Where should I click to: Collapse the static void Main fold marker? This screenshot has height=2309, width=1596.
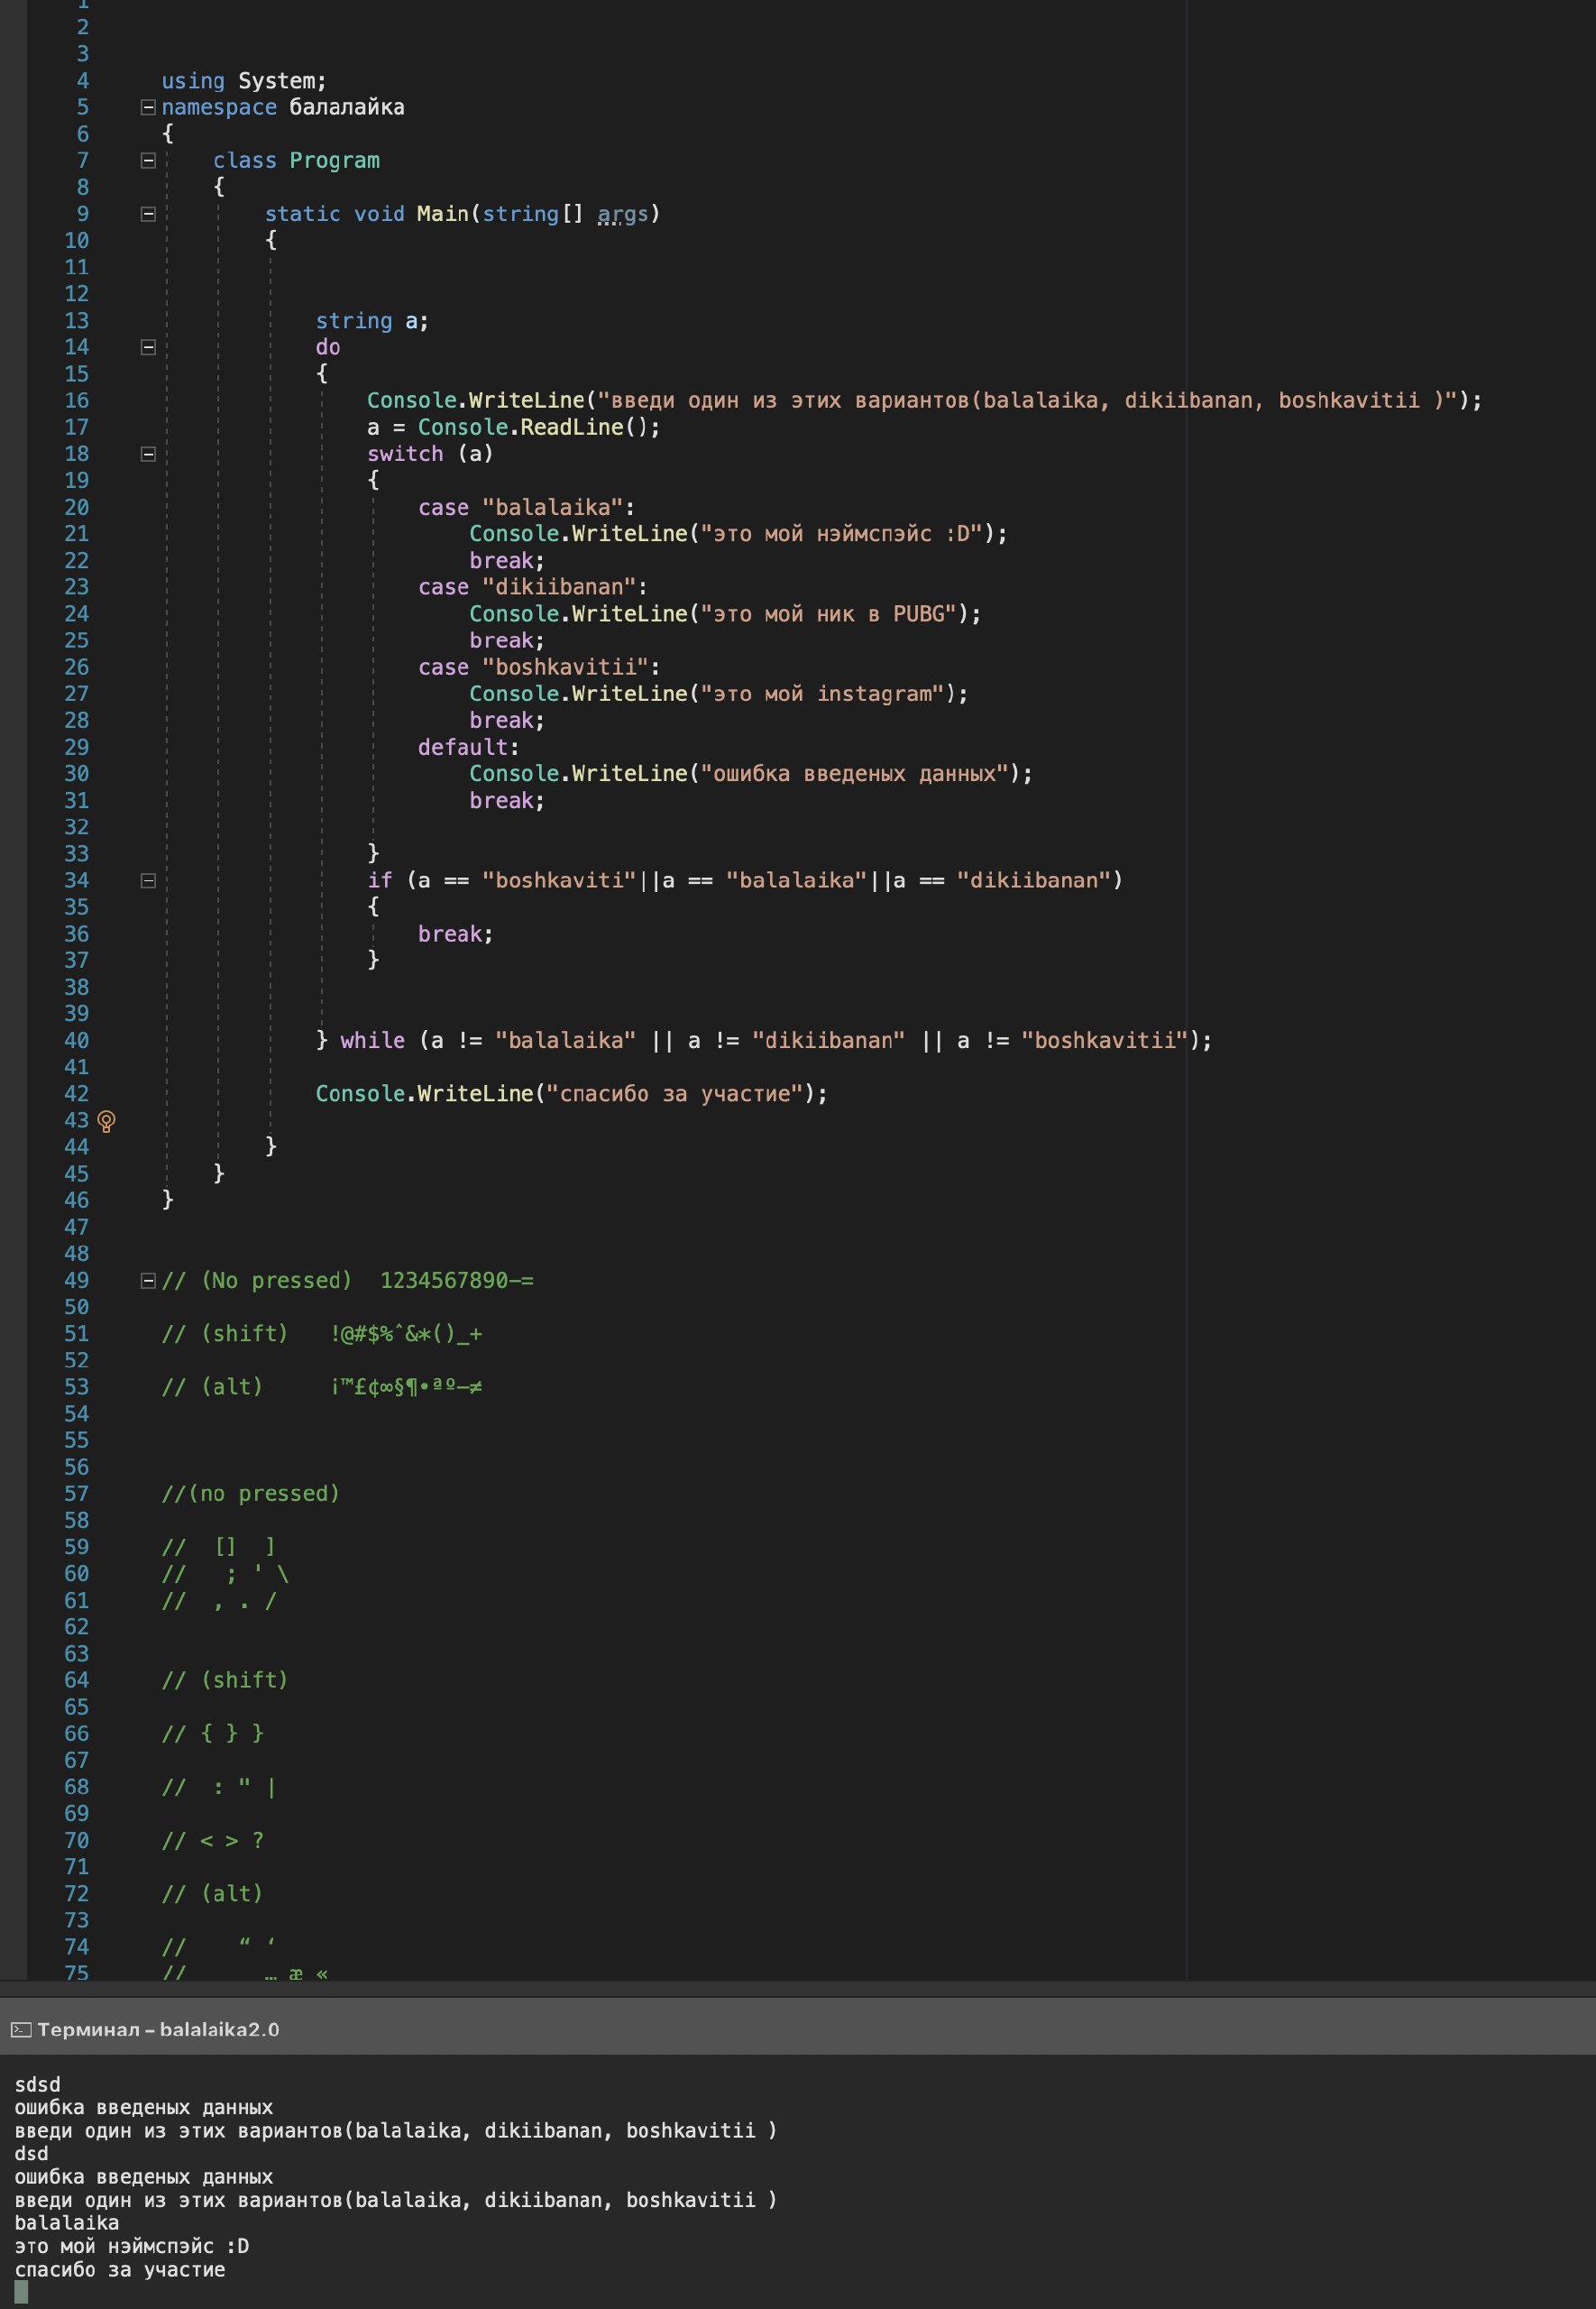148,214
